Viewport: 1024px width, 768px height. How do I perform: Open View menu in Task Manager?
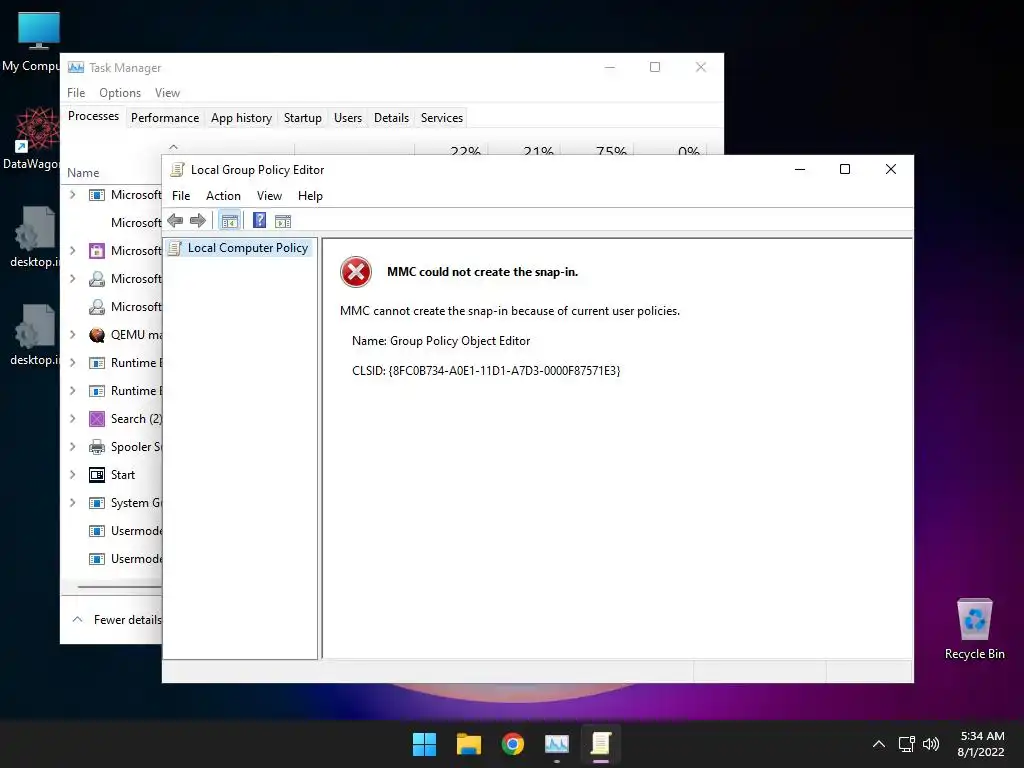167,93
